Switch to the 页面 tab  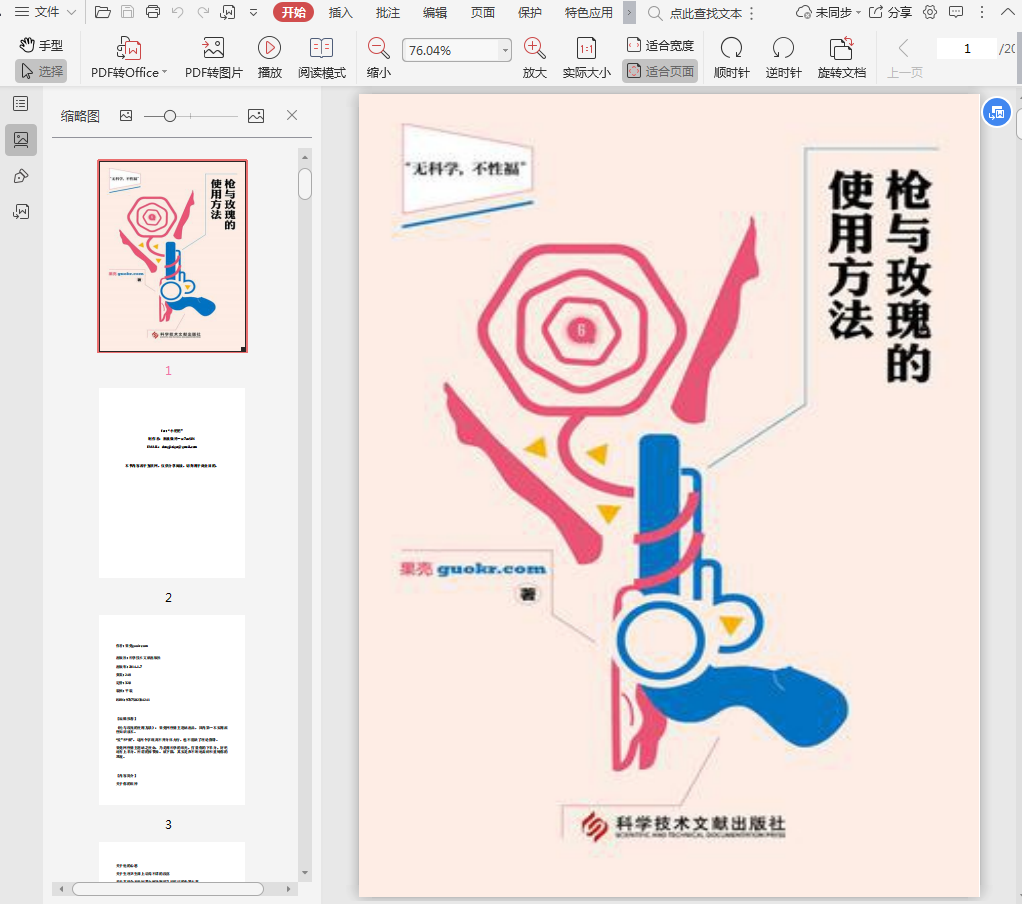tap(482, 12)
